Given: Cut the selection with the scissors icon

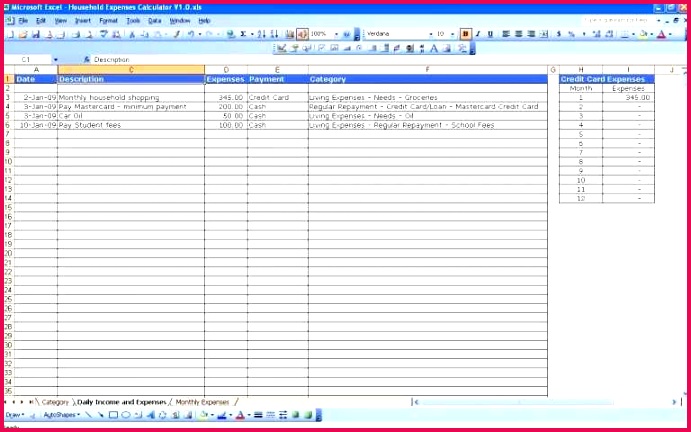Looking at the screenshot, I should 132,34.
